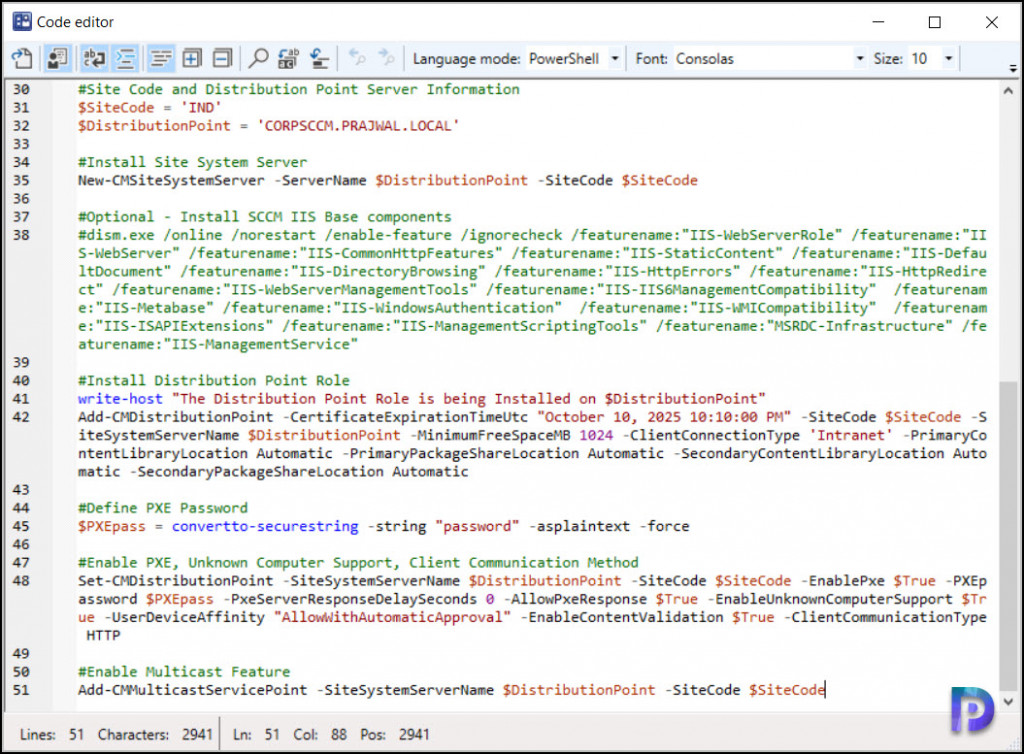Click the Code editor window icon
The width and height of the screenshot is (1024, 754).
point(22,22)
